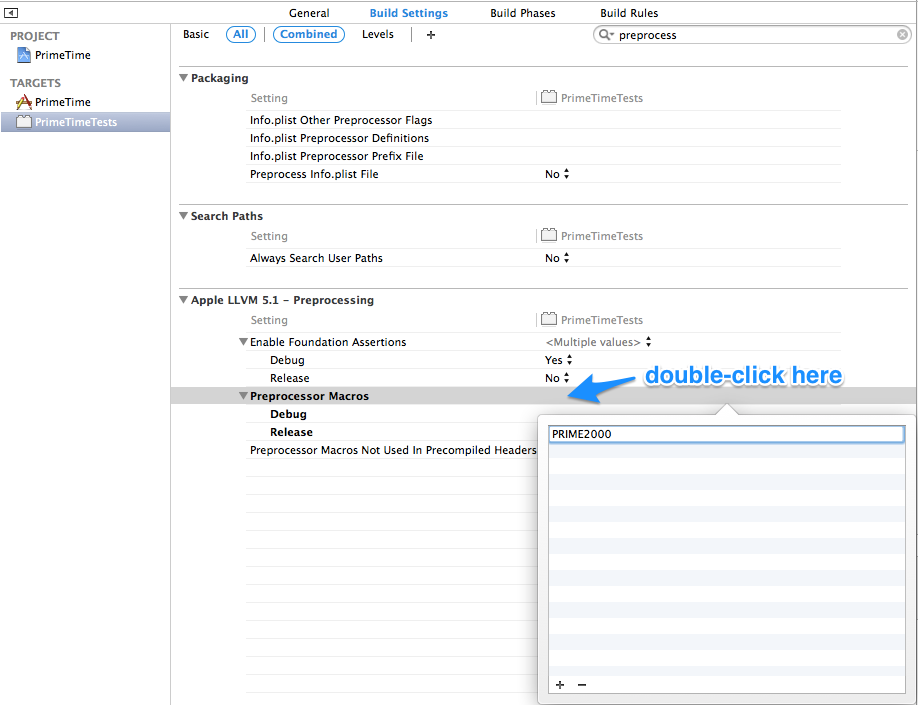Change Foundation Assertions Release value No
This screenshot has width=918, height=705.
pyautogui.click(x=557, y=378)
